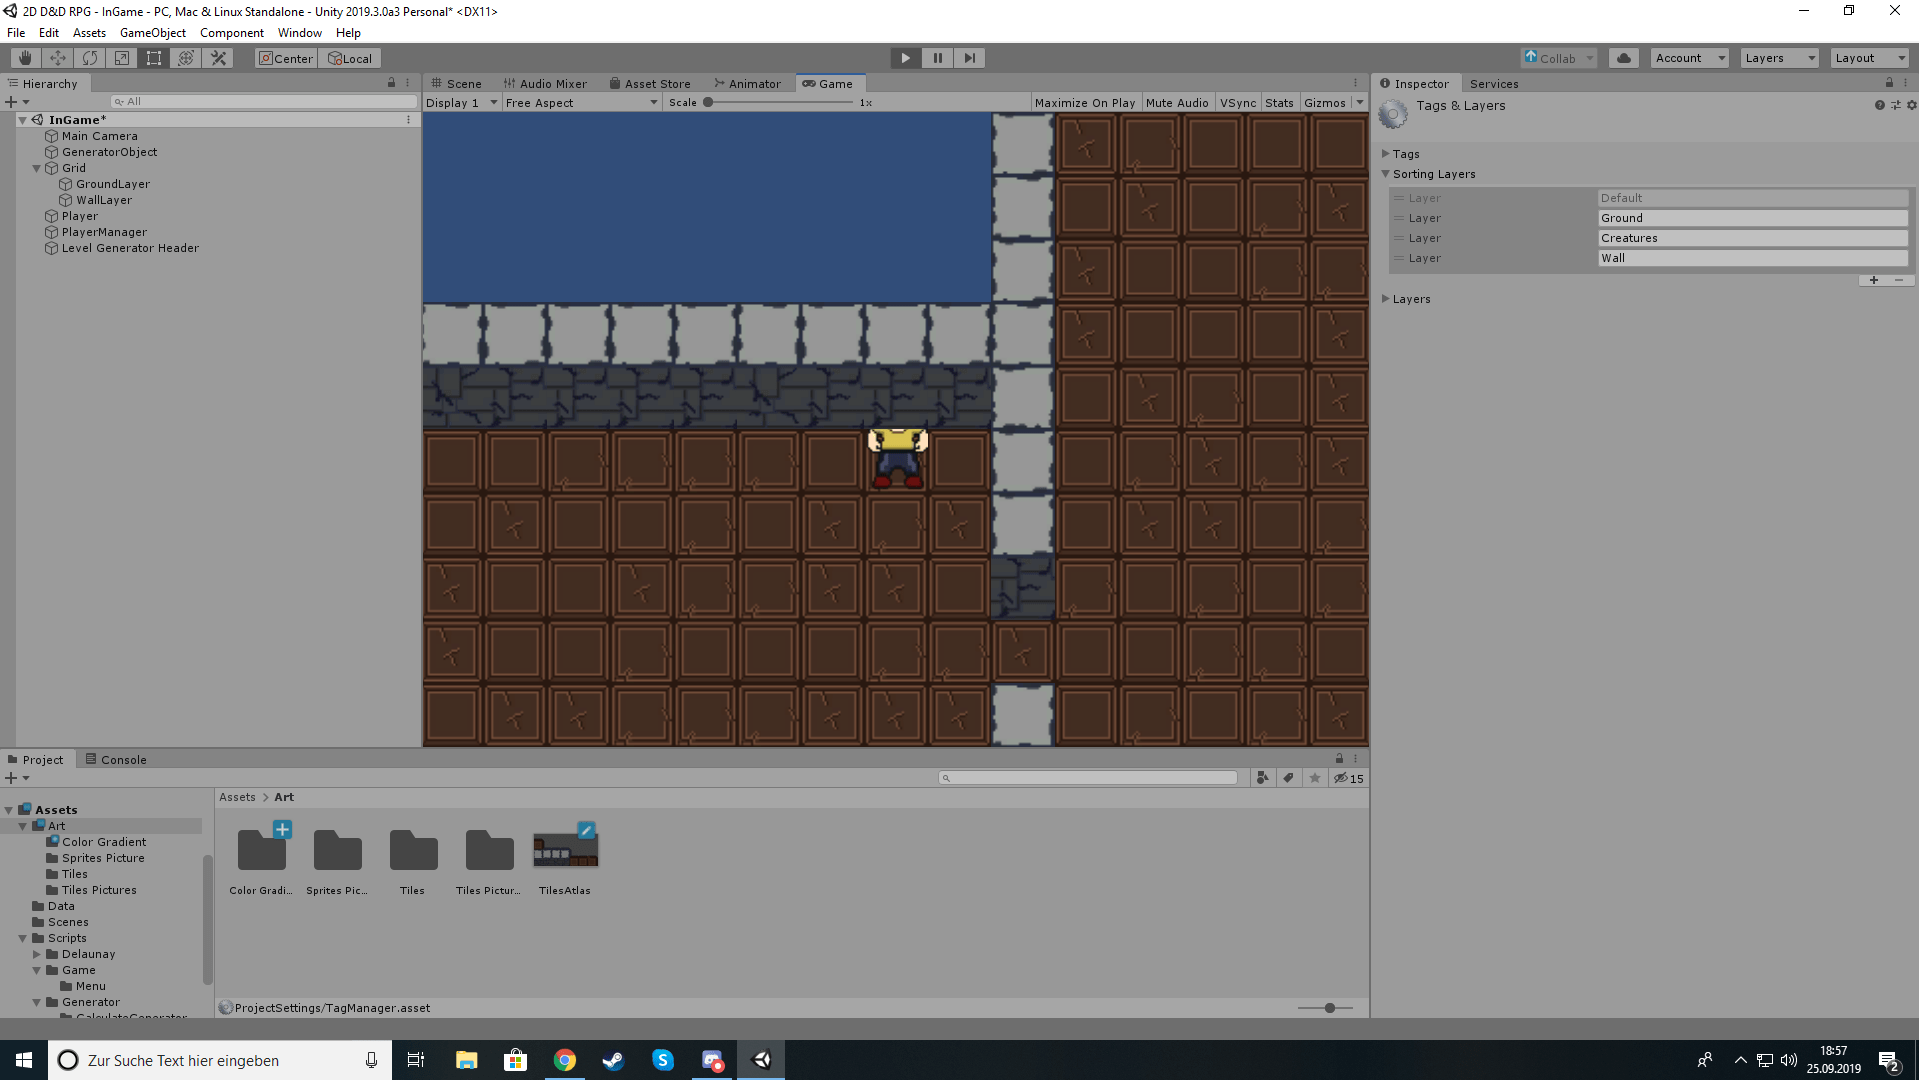Click the plus icon in the Hierarchy panel
This screenshot has width=1919, height=1080.
[x=10, y=101]
